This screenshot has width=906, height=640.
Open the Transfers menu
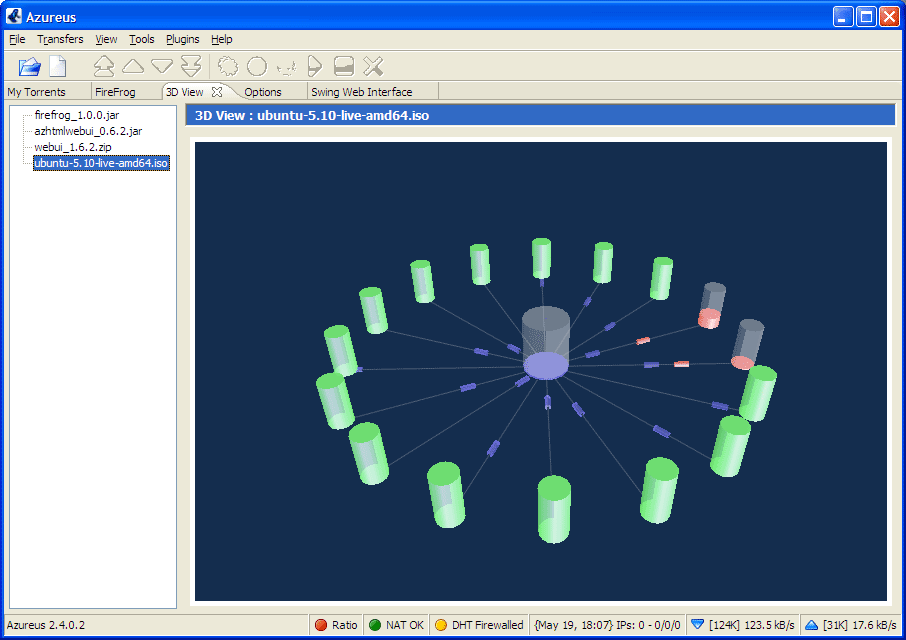pos(60,39)
